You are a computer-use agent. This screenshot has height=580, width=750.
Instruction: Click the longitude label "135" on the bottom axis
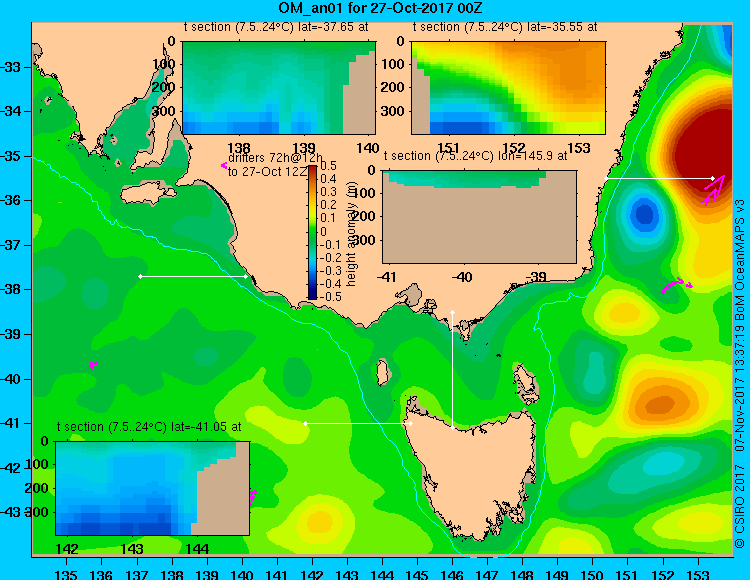click(66, 574)
